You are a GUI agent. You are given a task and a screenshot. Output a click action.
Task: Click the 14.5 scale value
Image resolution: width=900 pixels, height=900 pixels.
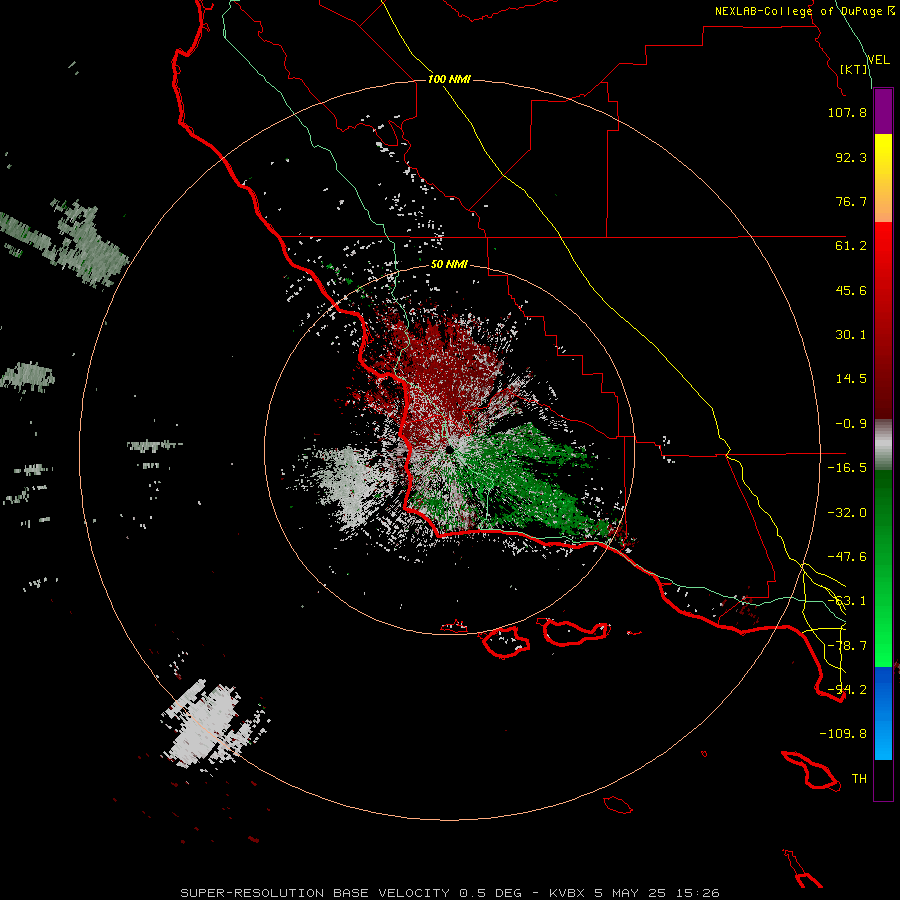[x=851, y=379]
